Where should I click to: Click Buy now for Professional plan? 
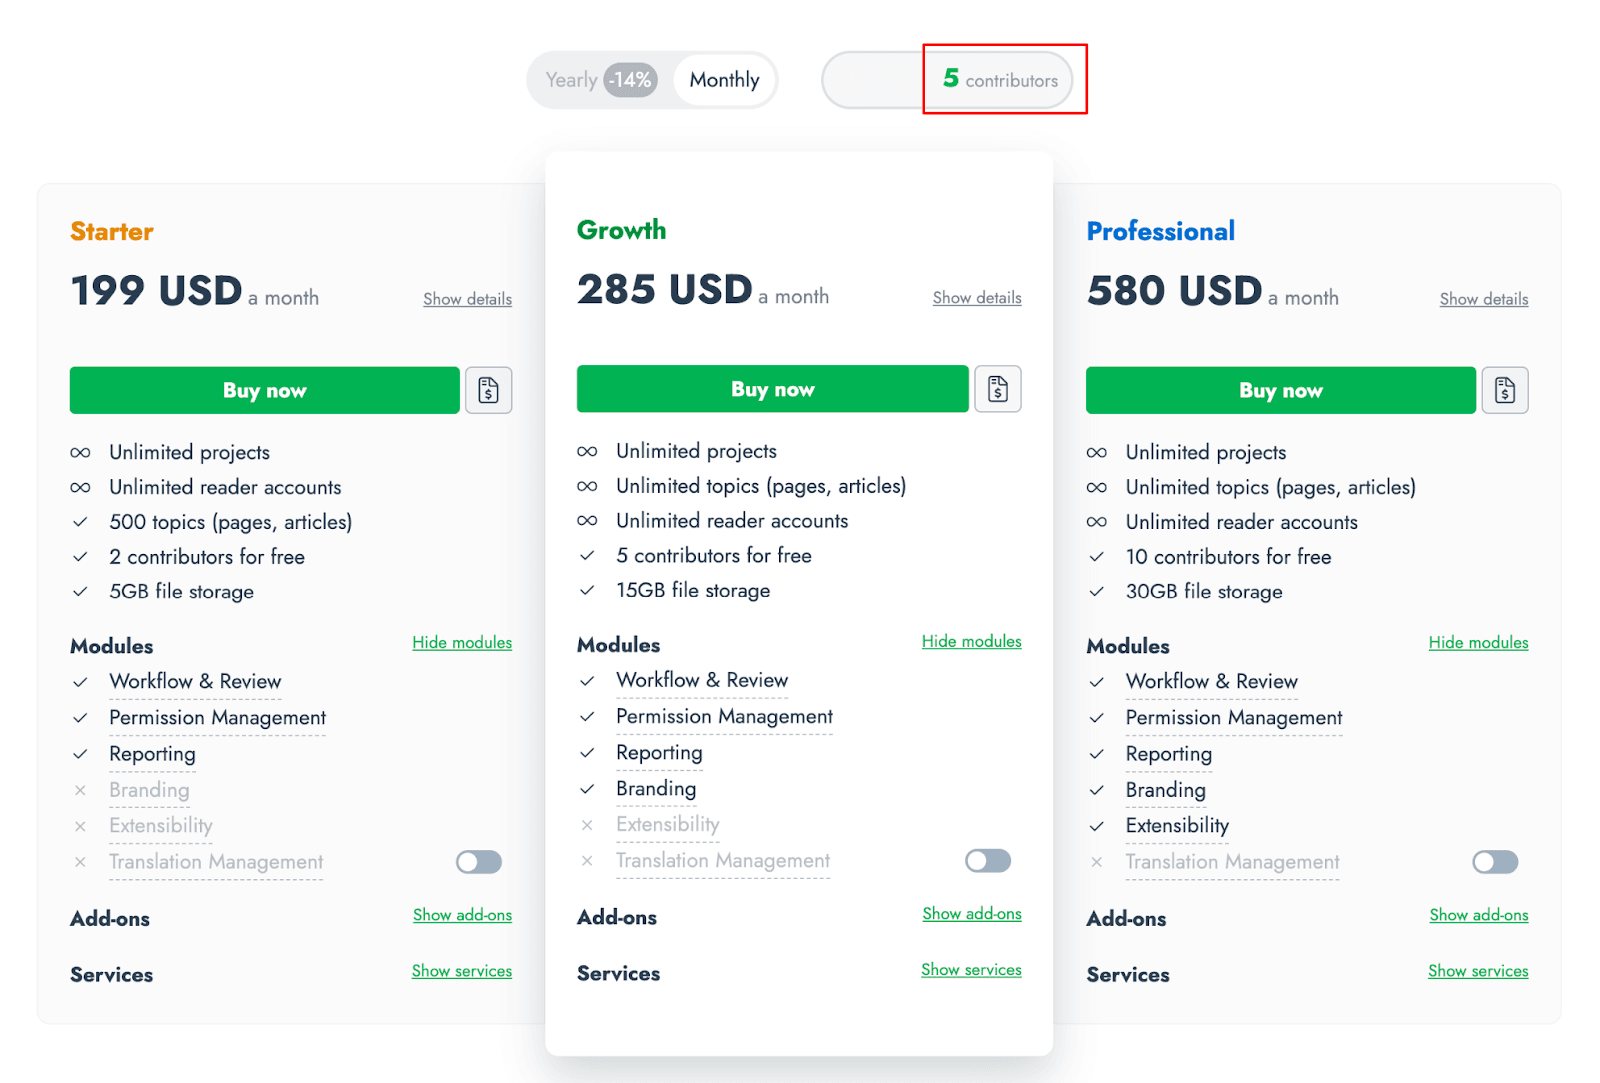(x=1280, y=390)
